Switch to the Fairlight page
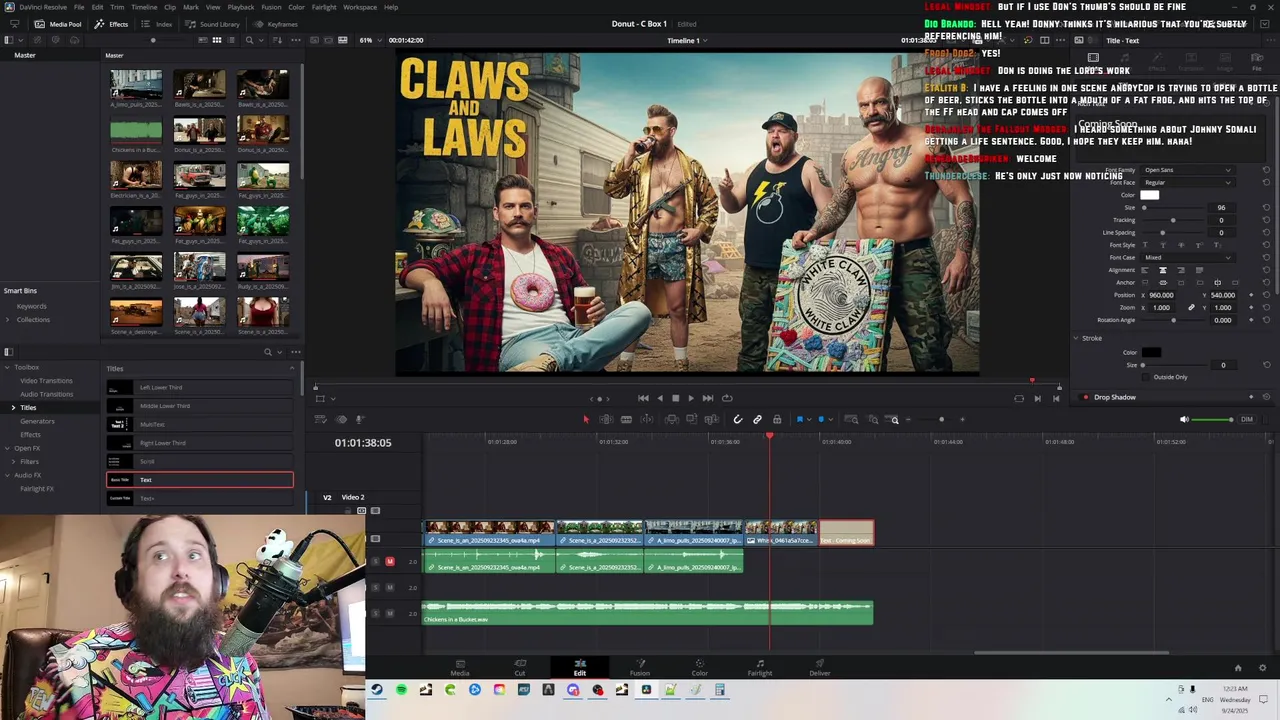 pyautogui.click(x=760, y=667)
